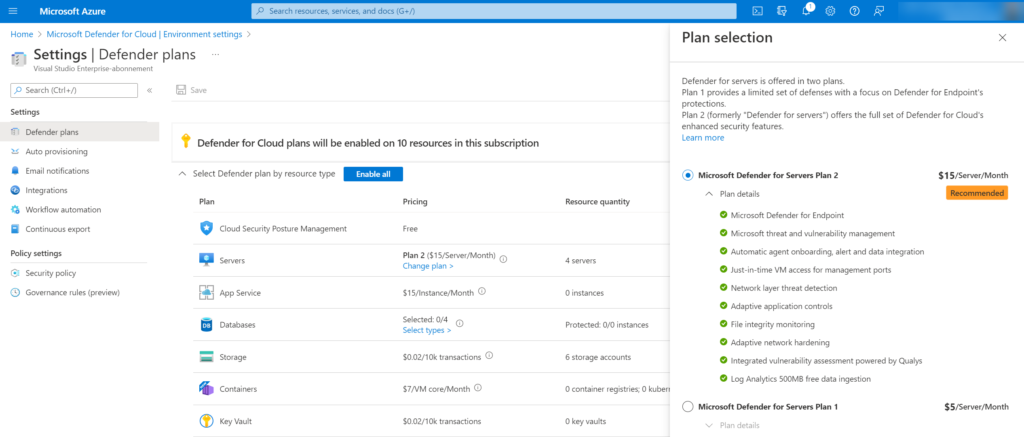Click the info icon next to Containers pricing
Image resolution: width=1024 pixels, height=437 pixels.
(x=477, y=388)
